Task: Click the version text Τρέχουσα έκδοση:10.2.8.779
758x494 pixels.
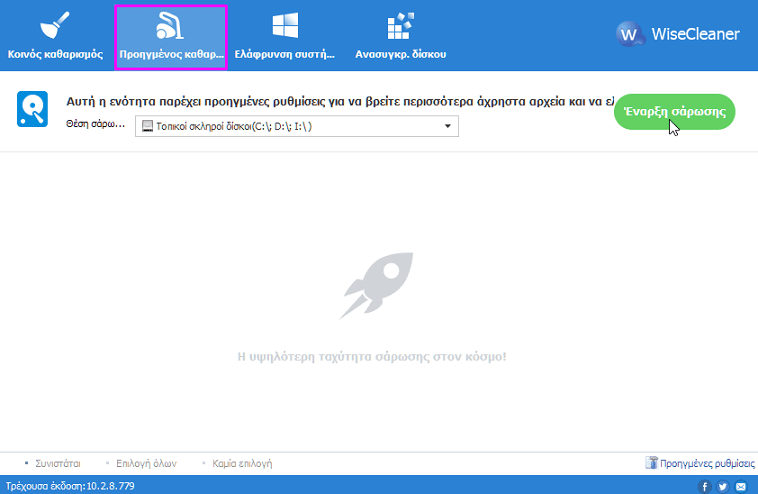Action: [70, 486]
